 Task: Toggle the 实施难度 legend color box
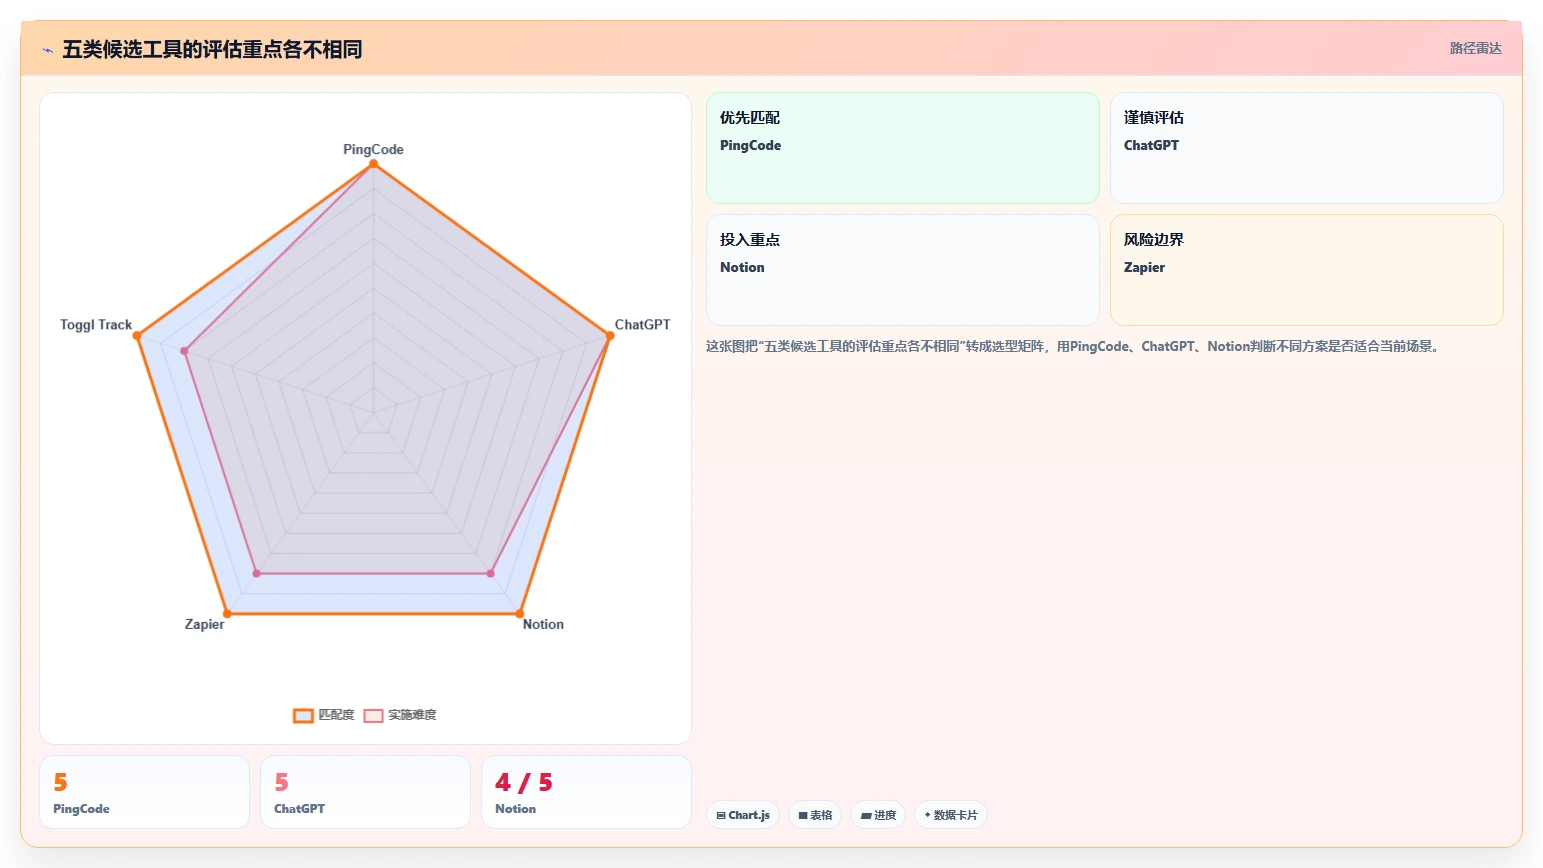tap(373, 715)
